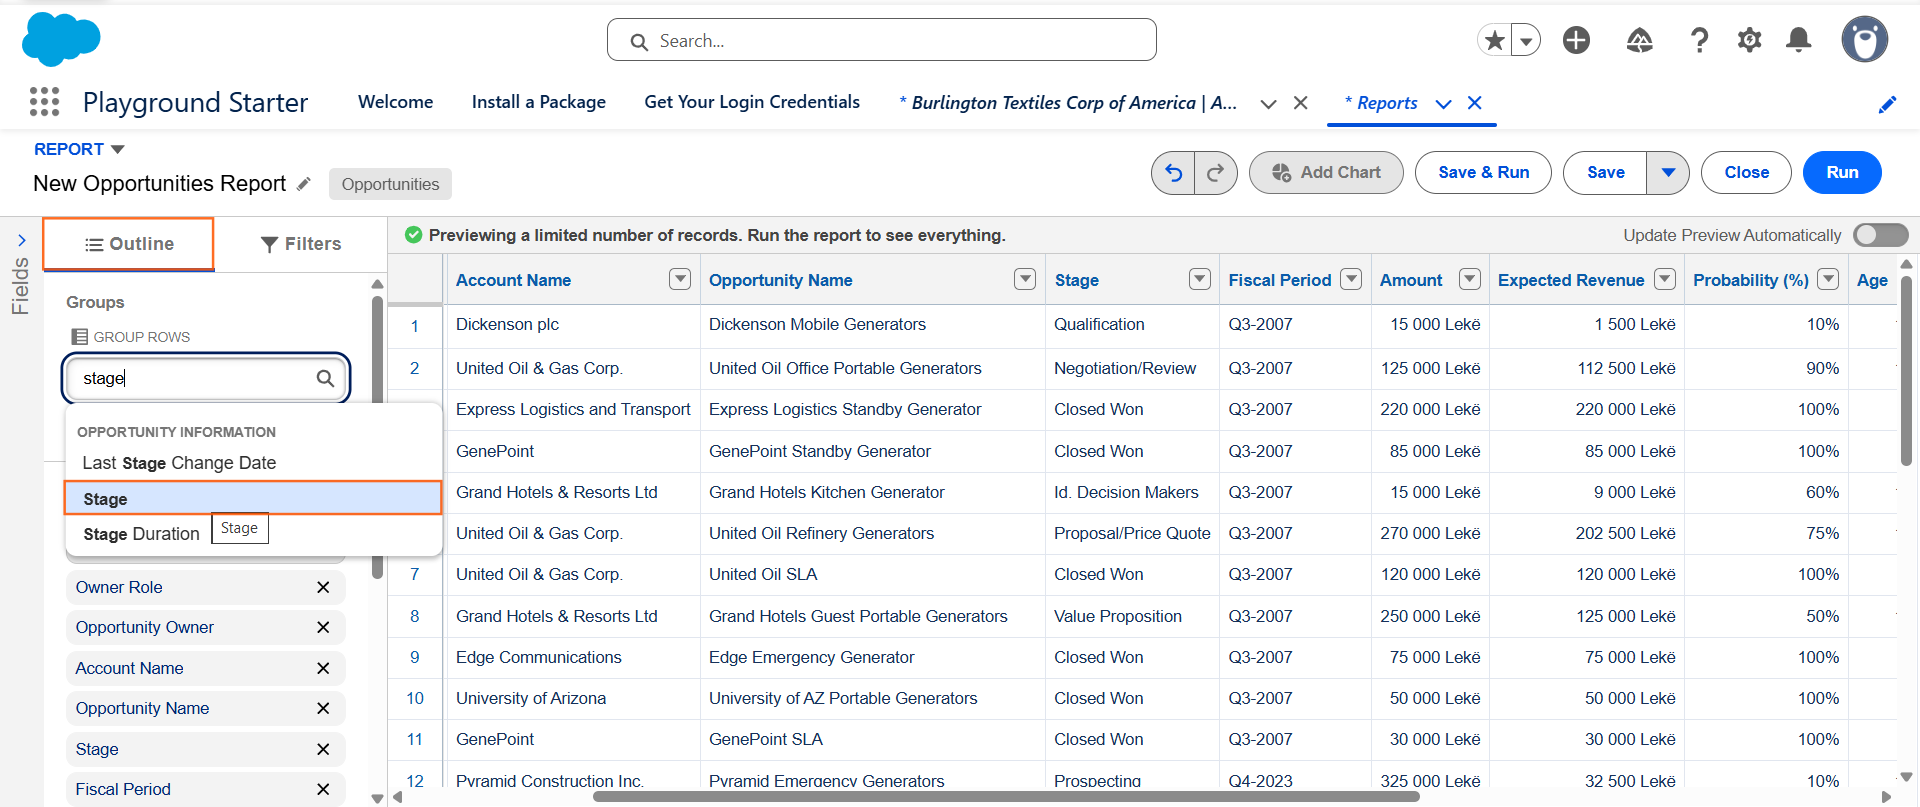This screenshot has width=1920, height=807.
Task: Click the Salesforce cloud logo
Action: point(61,39)
